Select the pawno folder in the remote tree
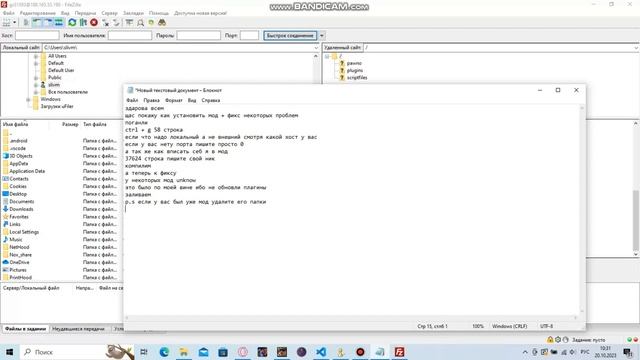This screenshot has height=360, width=640. click(354, 63)
